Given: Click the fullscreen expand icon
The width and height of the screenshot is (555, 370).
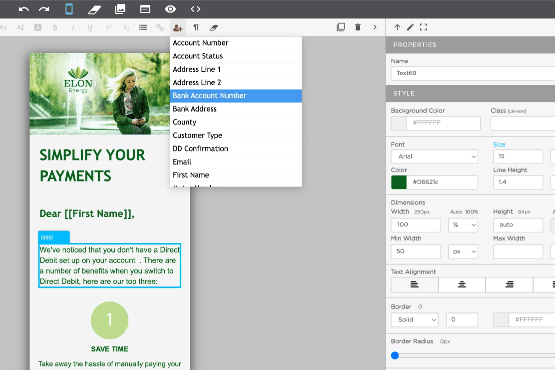Looking at the screenshot, I should tap(423, 27).
